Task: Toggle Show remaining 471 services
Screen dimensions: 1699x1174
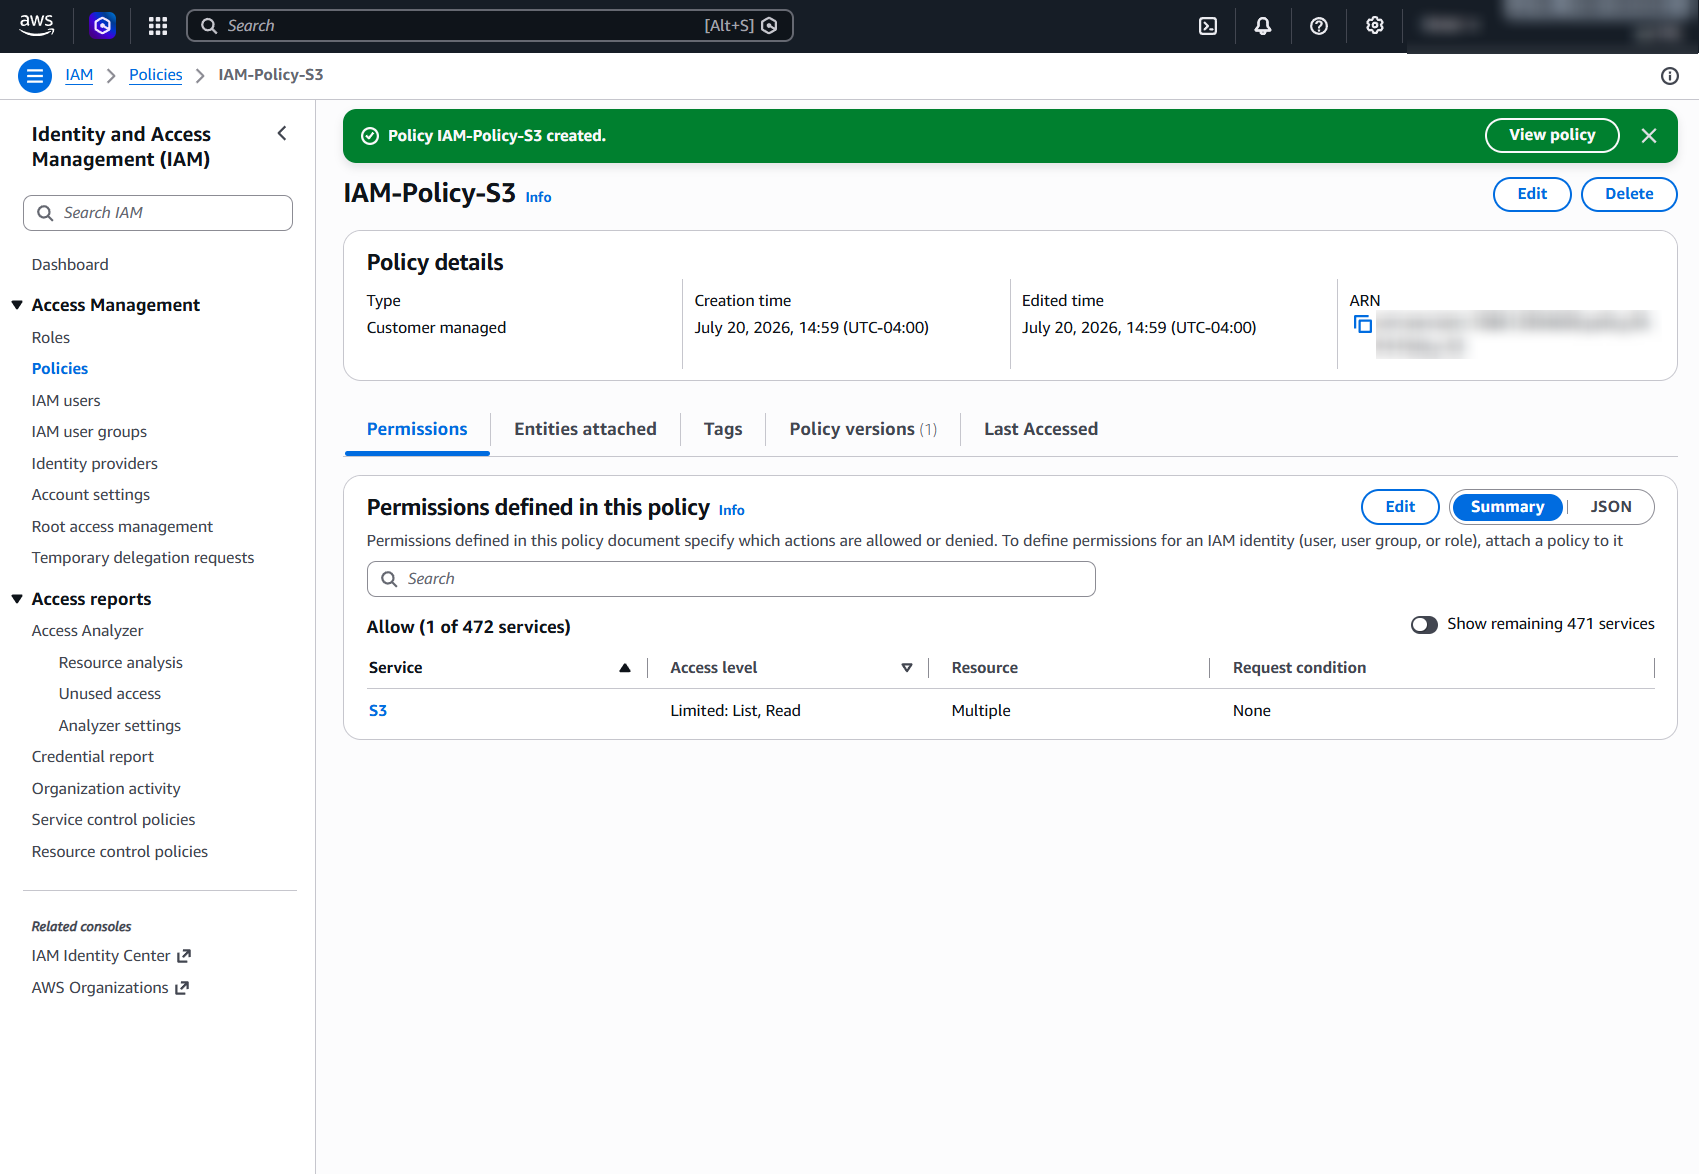Action: (x=1424, y=624)
